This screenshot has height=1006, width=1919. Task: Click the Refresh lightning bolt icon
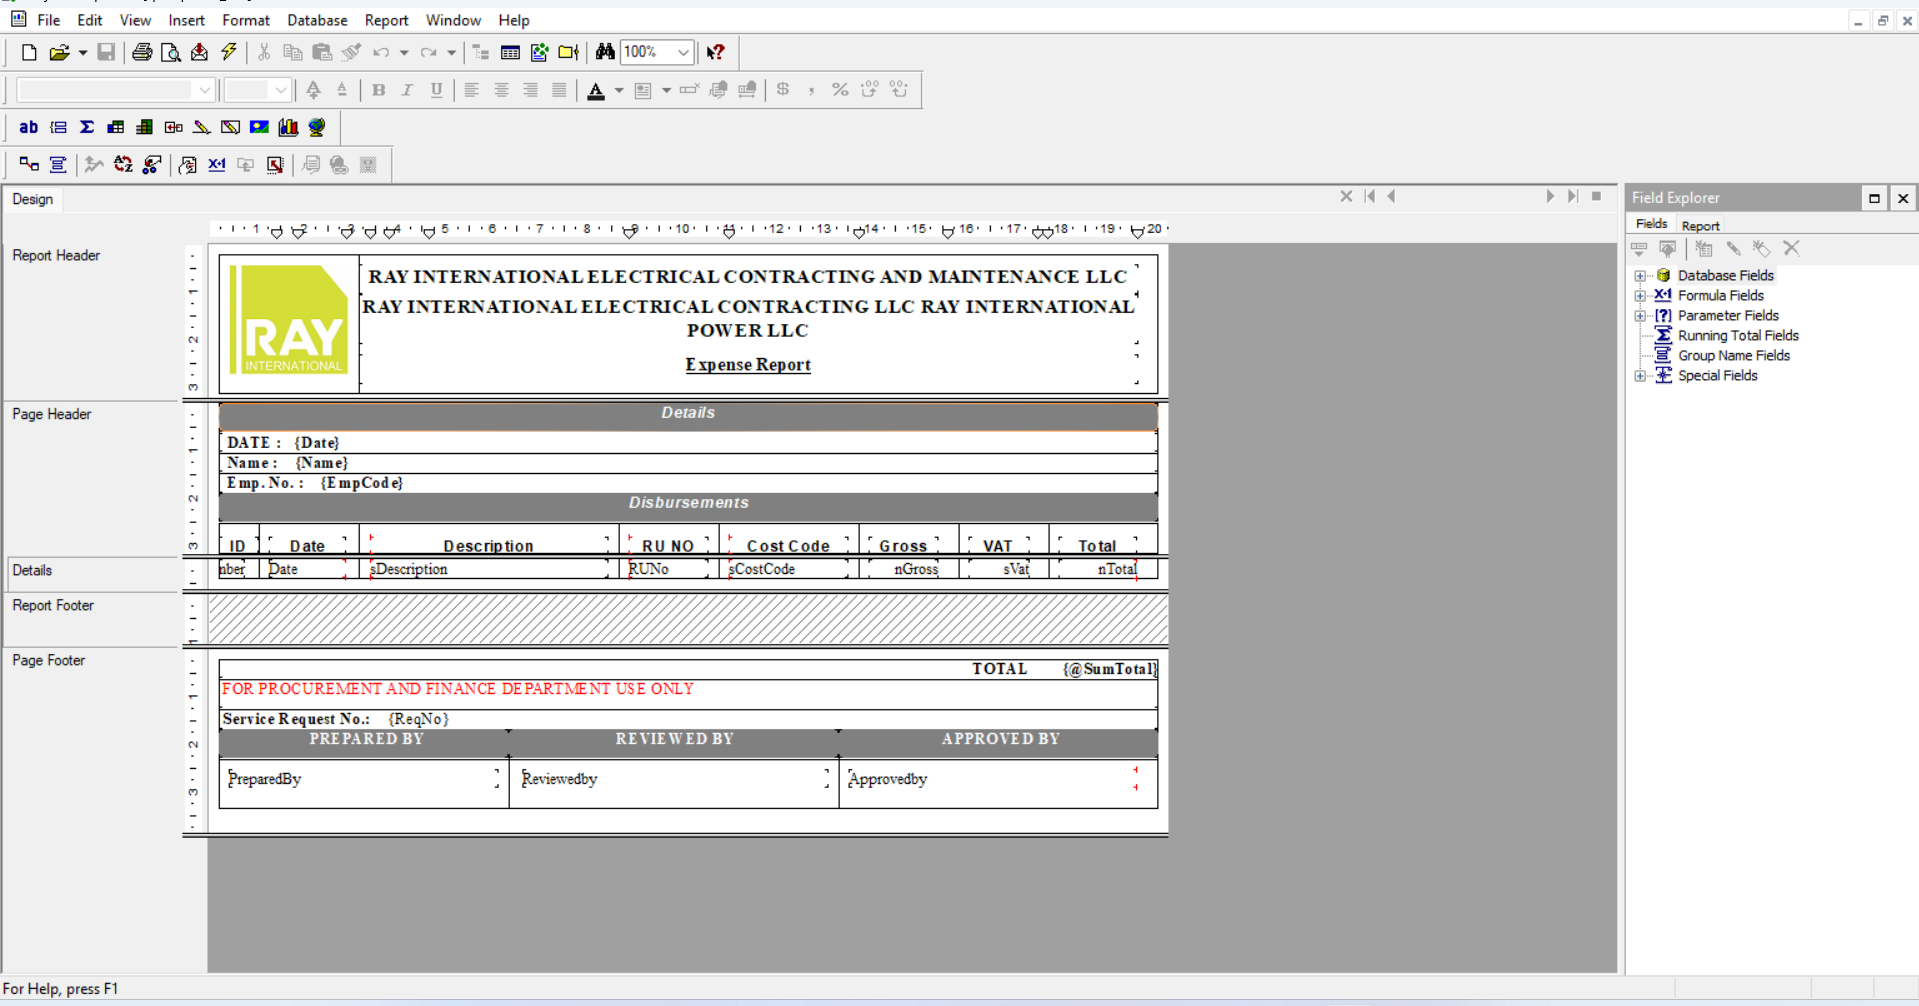click(x=229, y=52)
